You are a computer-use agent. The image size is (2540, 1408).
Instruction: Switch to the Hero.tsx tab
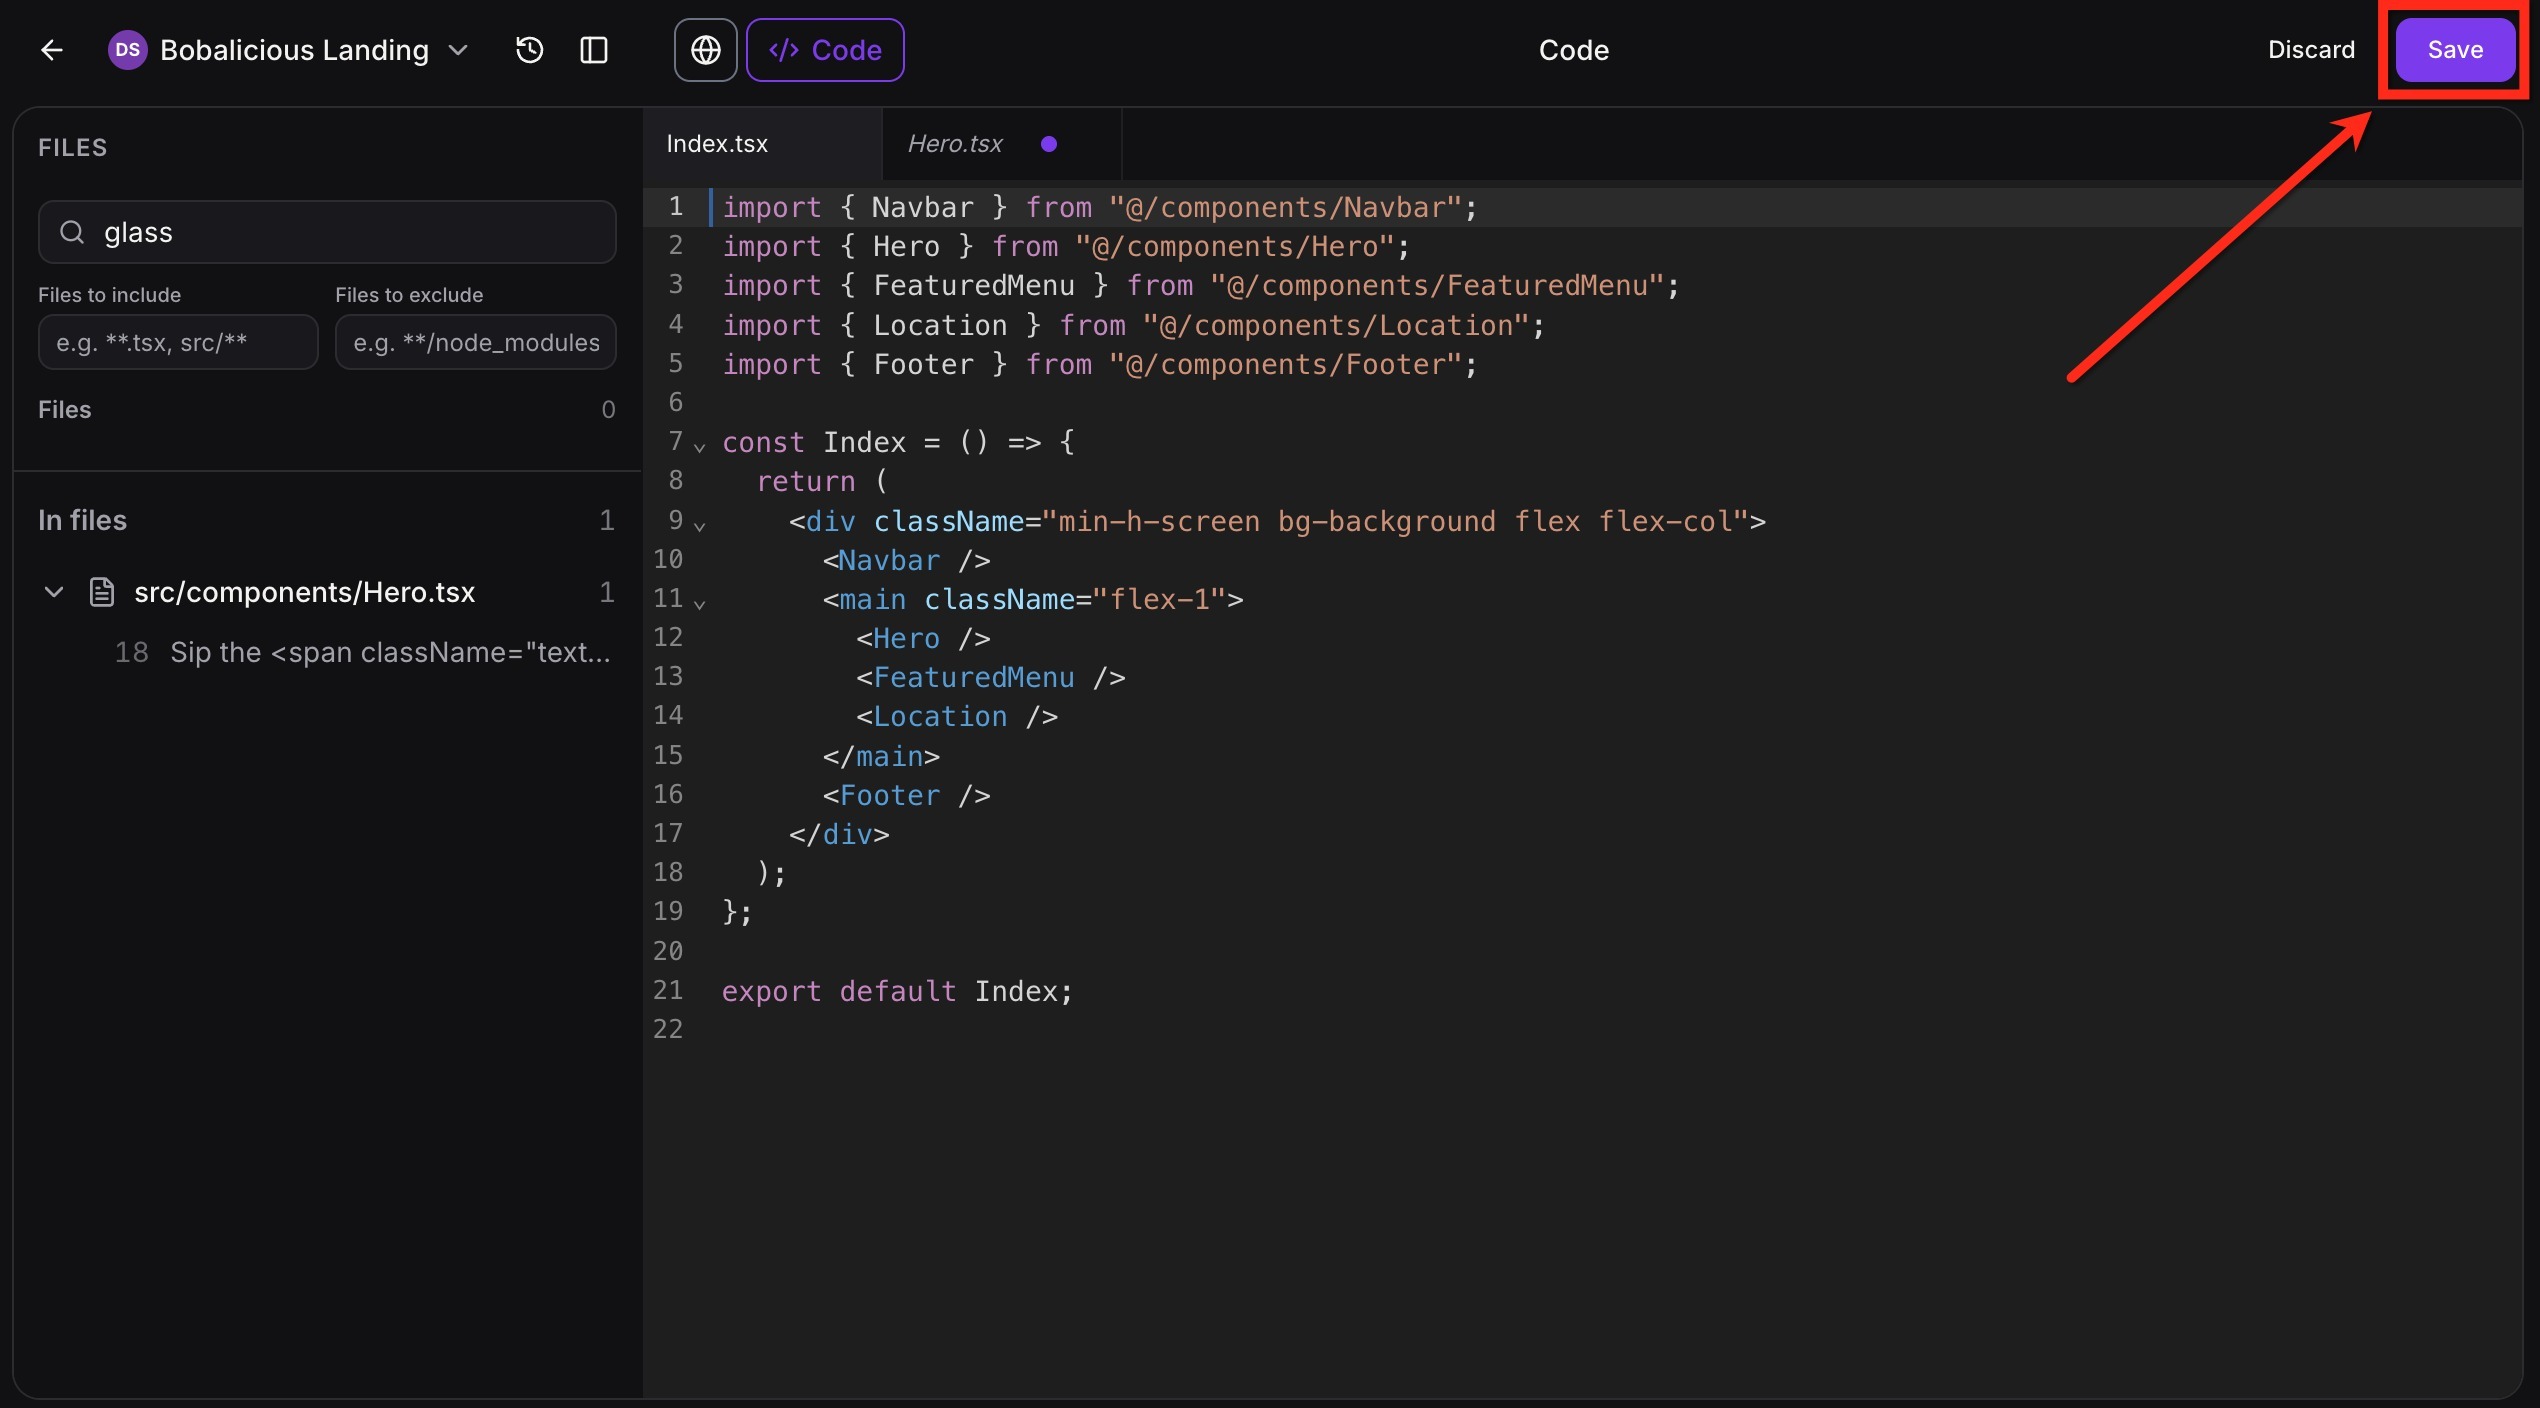click(x=954, y=144)
